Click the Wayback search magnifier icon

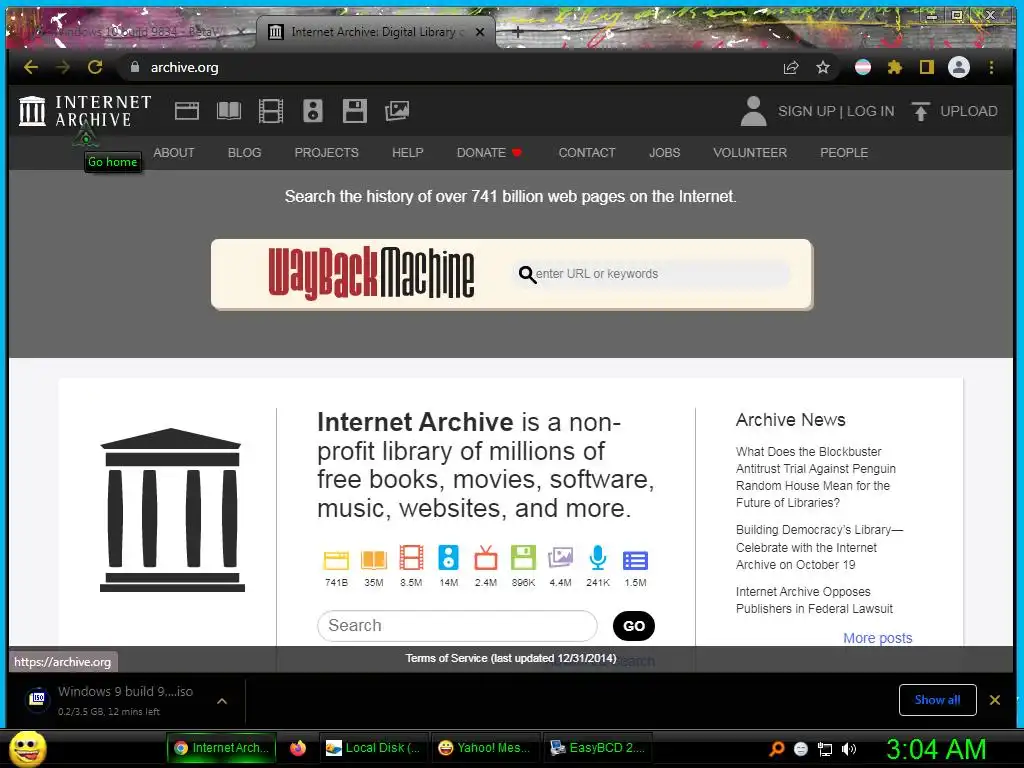[x=526, y=274]
